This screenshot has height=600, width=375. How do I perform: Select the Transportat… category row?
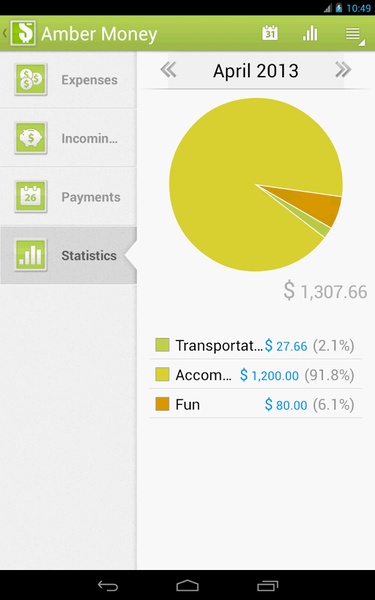[255, 345]
